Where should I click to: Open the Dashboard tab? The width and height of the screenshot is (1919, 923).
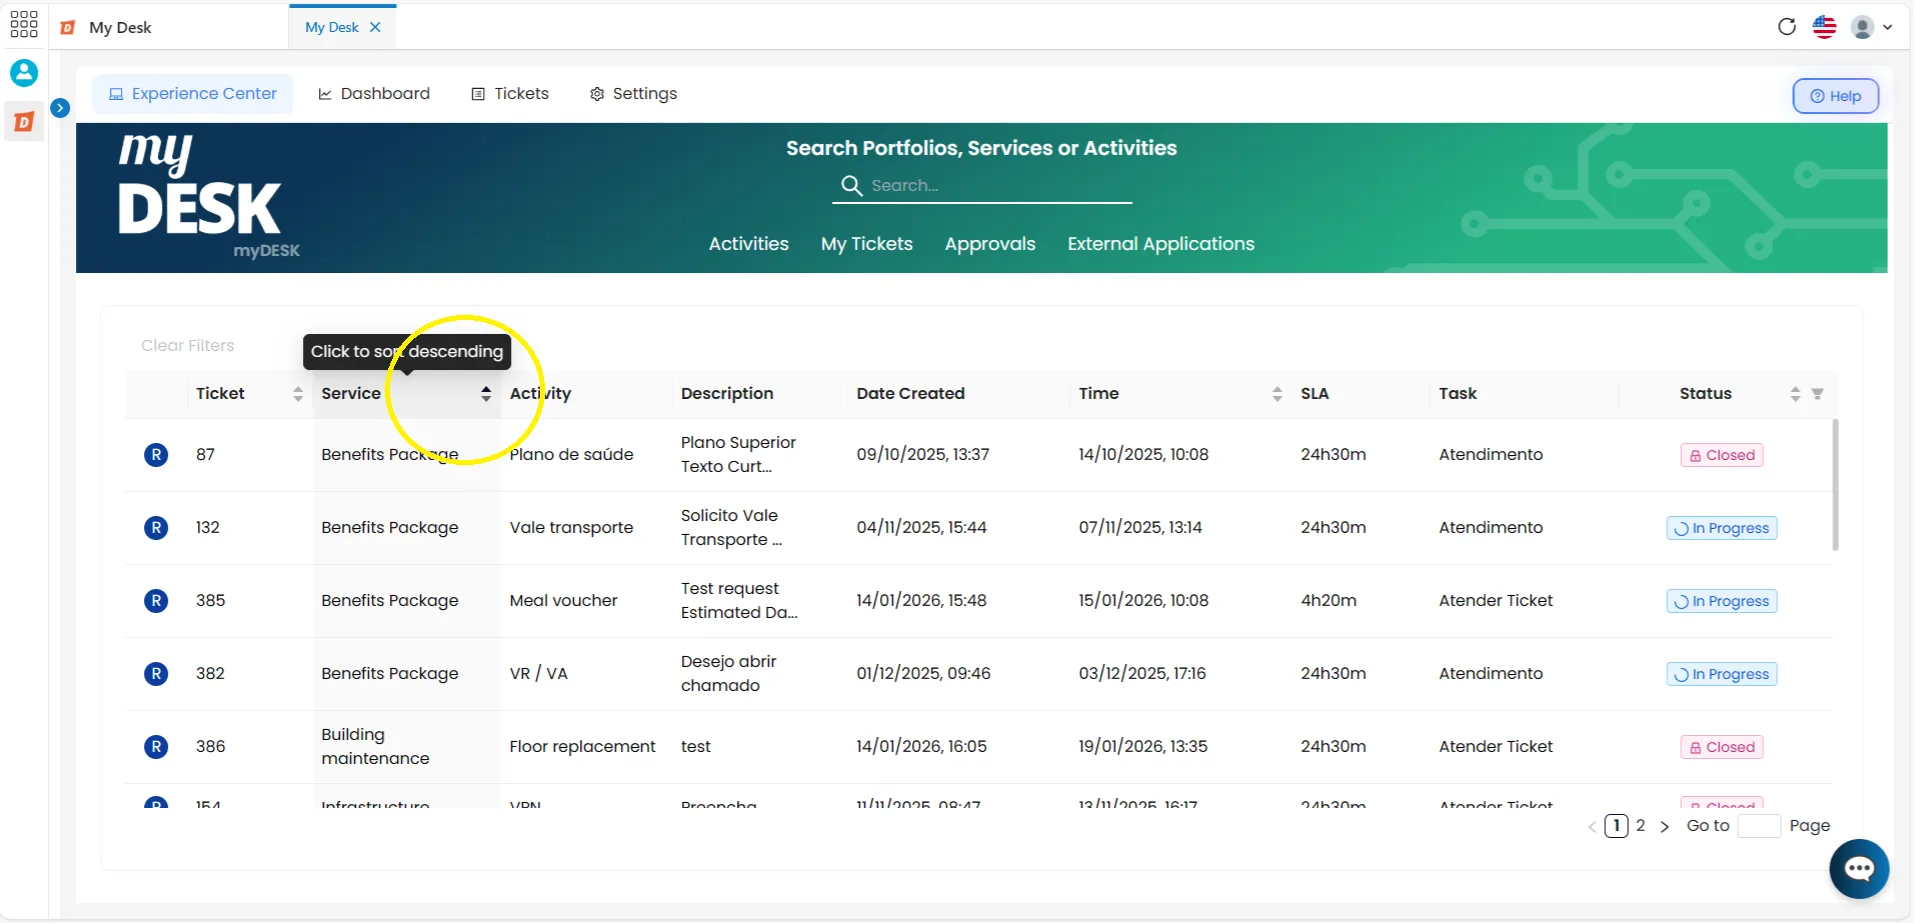coord(374,94)
